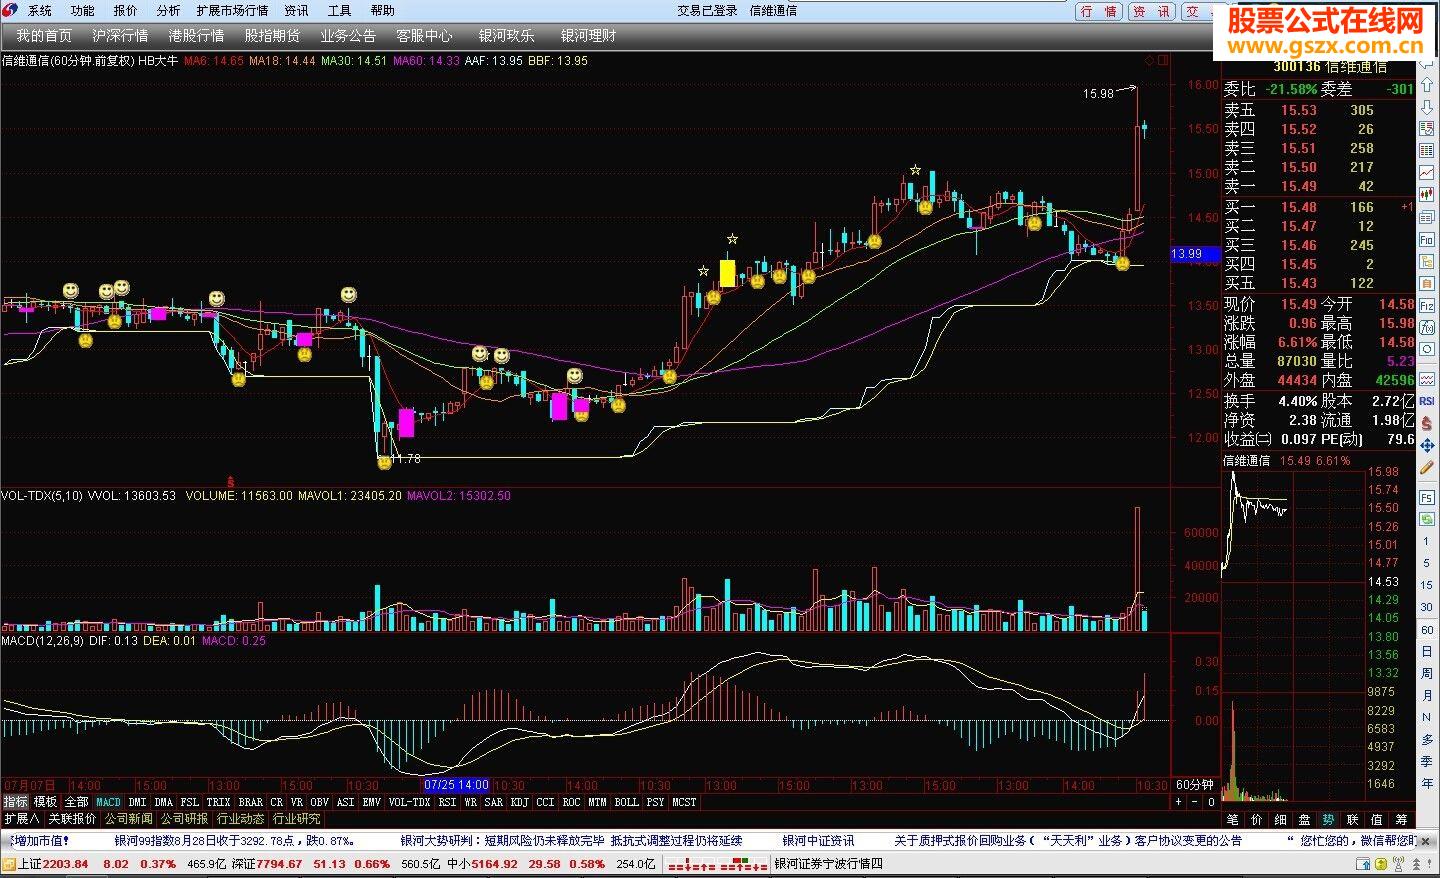Open the 细 tab under mini chart

[1281, 819]
